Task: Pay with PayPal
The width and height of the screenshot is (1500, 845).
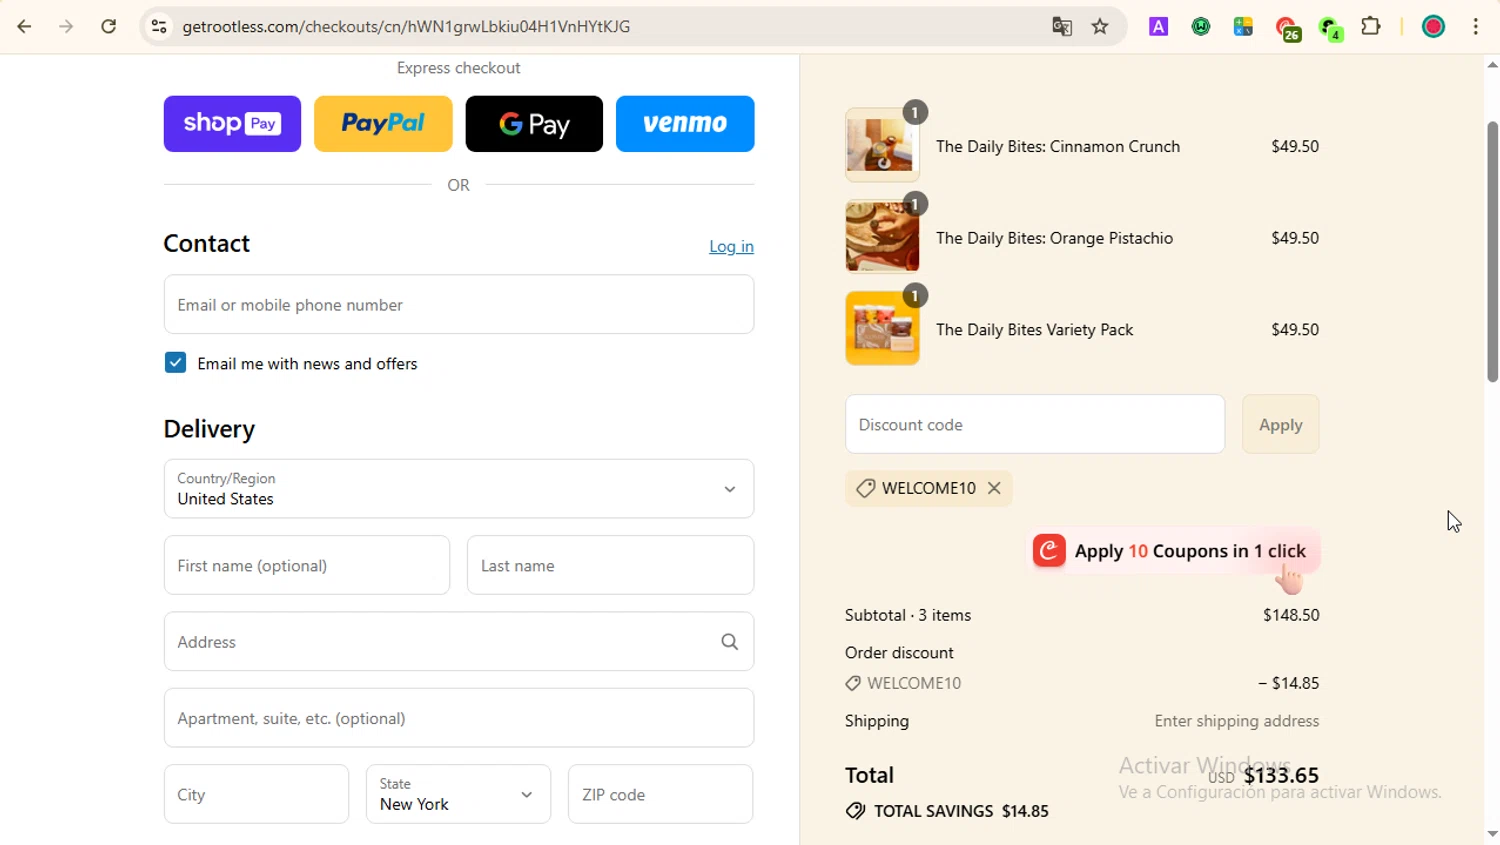Action: 383,124
